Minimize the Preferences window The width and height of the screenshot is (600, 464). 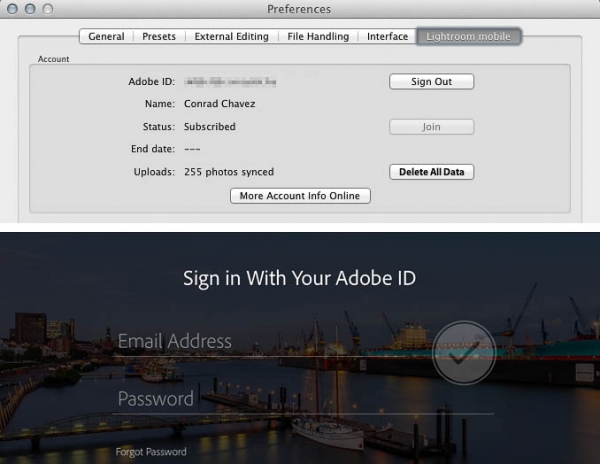(x=30, y=9)
